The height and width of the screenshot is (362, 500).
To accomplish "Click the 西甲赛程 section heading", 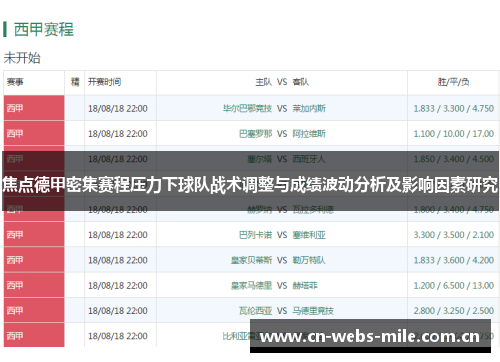I will point(44,29).
